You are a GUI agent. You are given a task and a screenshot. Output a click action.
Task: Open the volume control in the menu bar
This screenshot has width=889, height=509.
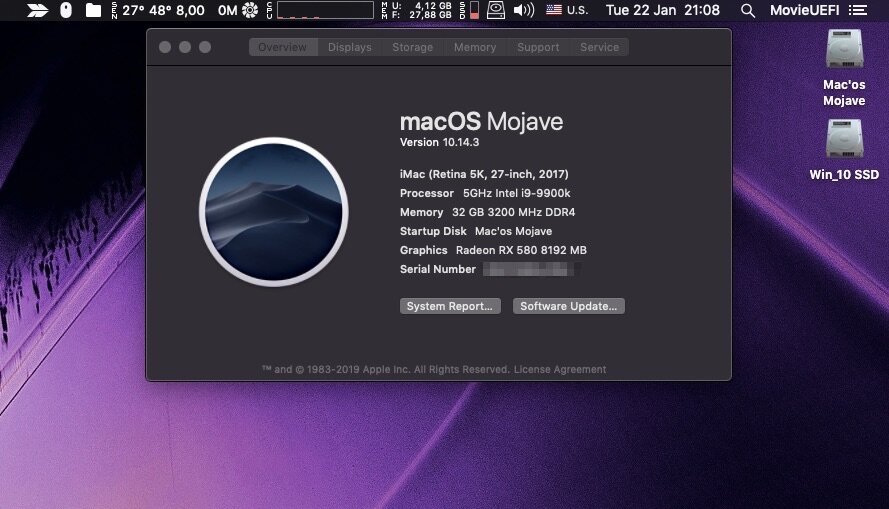[x=523, y=10]
